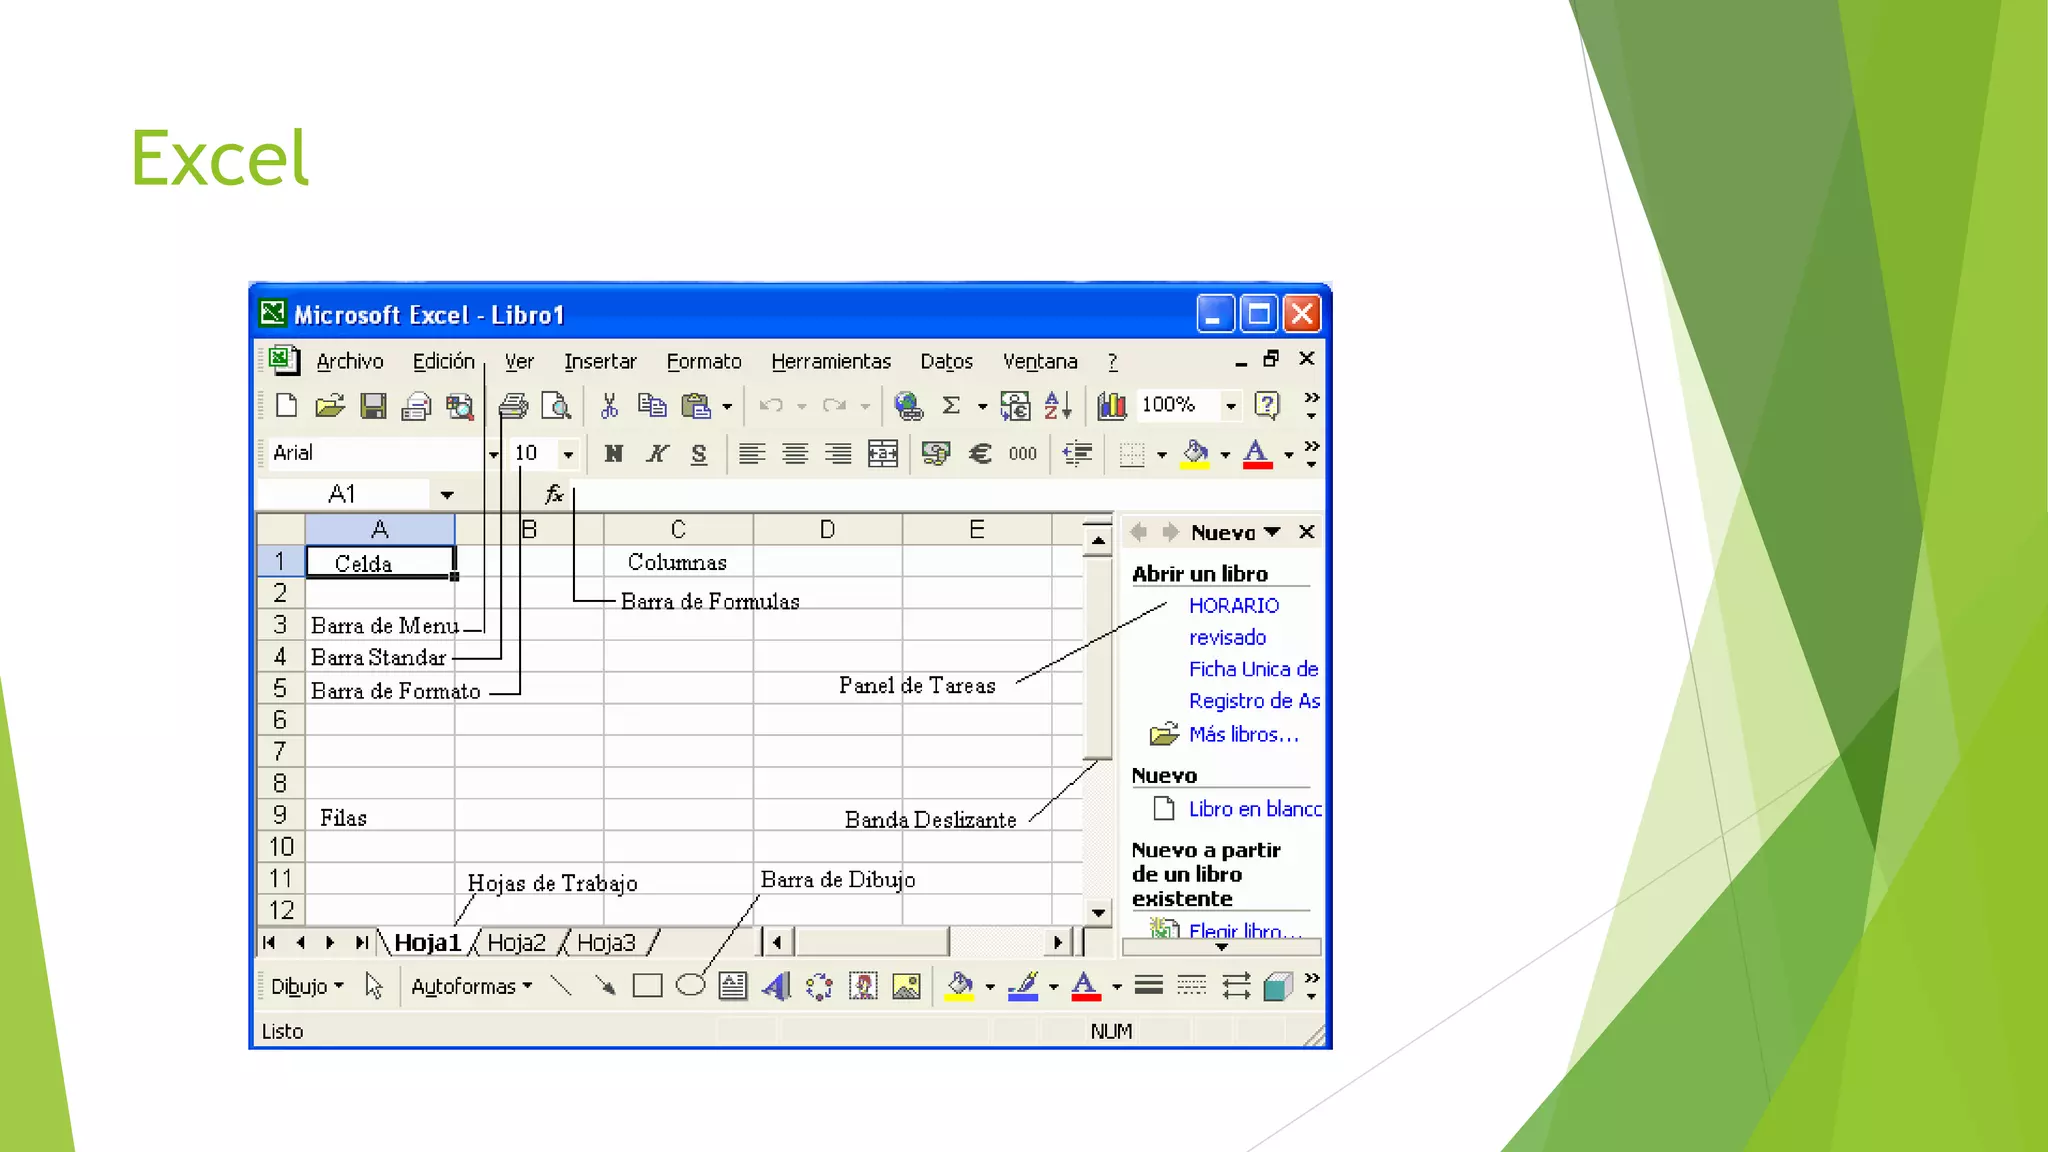Image resolution: width=2048 pixels, height=1152 pixels.
Task: Click the AutoSum sigma icon
Action: [x=951, y=405]
